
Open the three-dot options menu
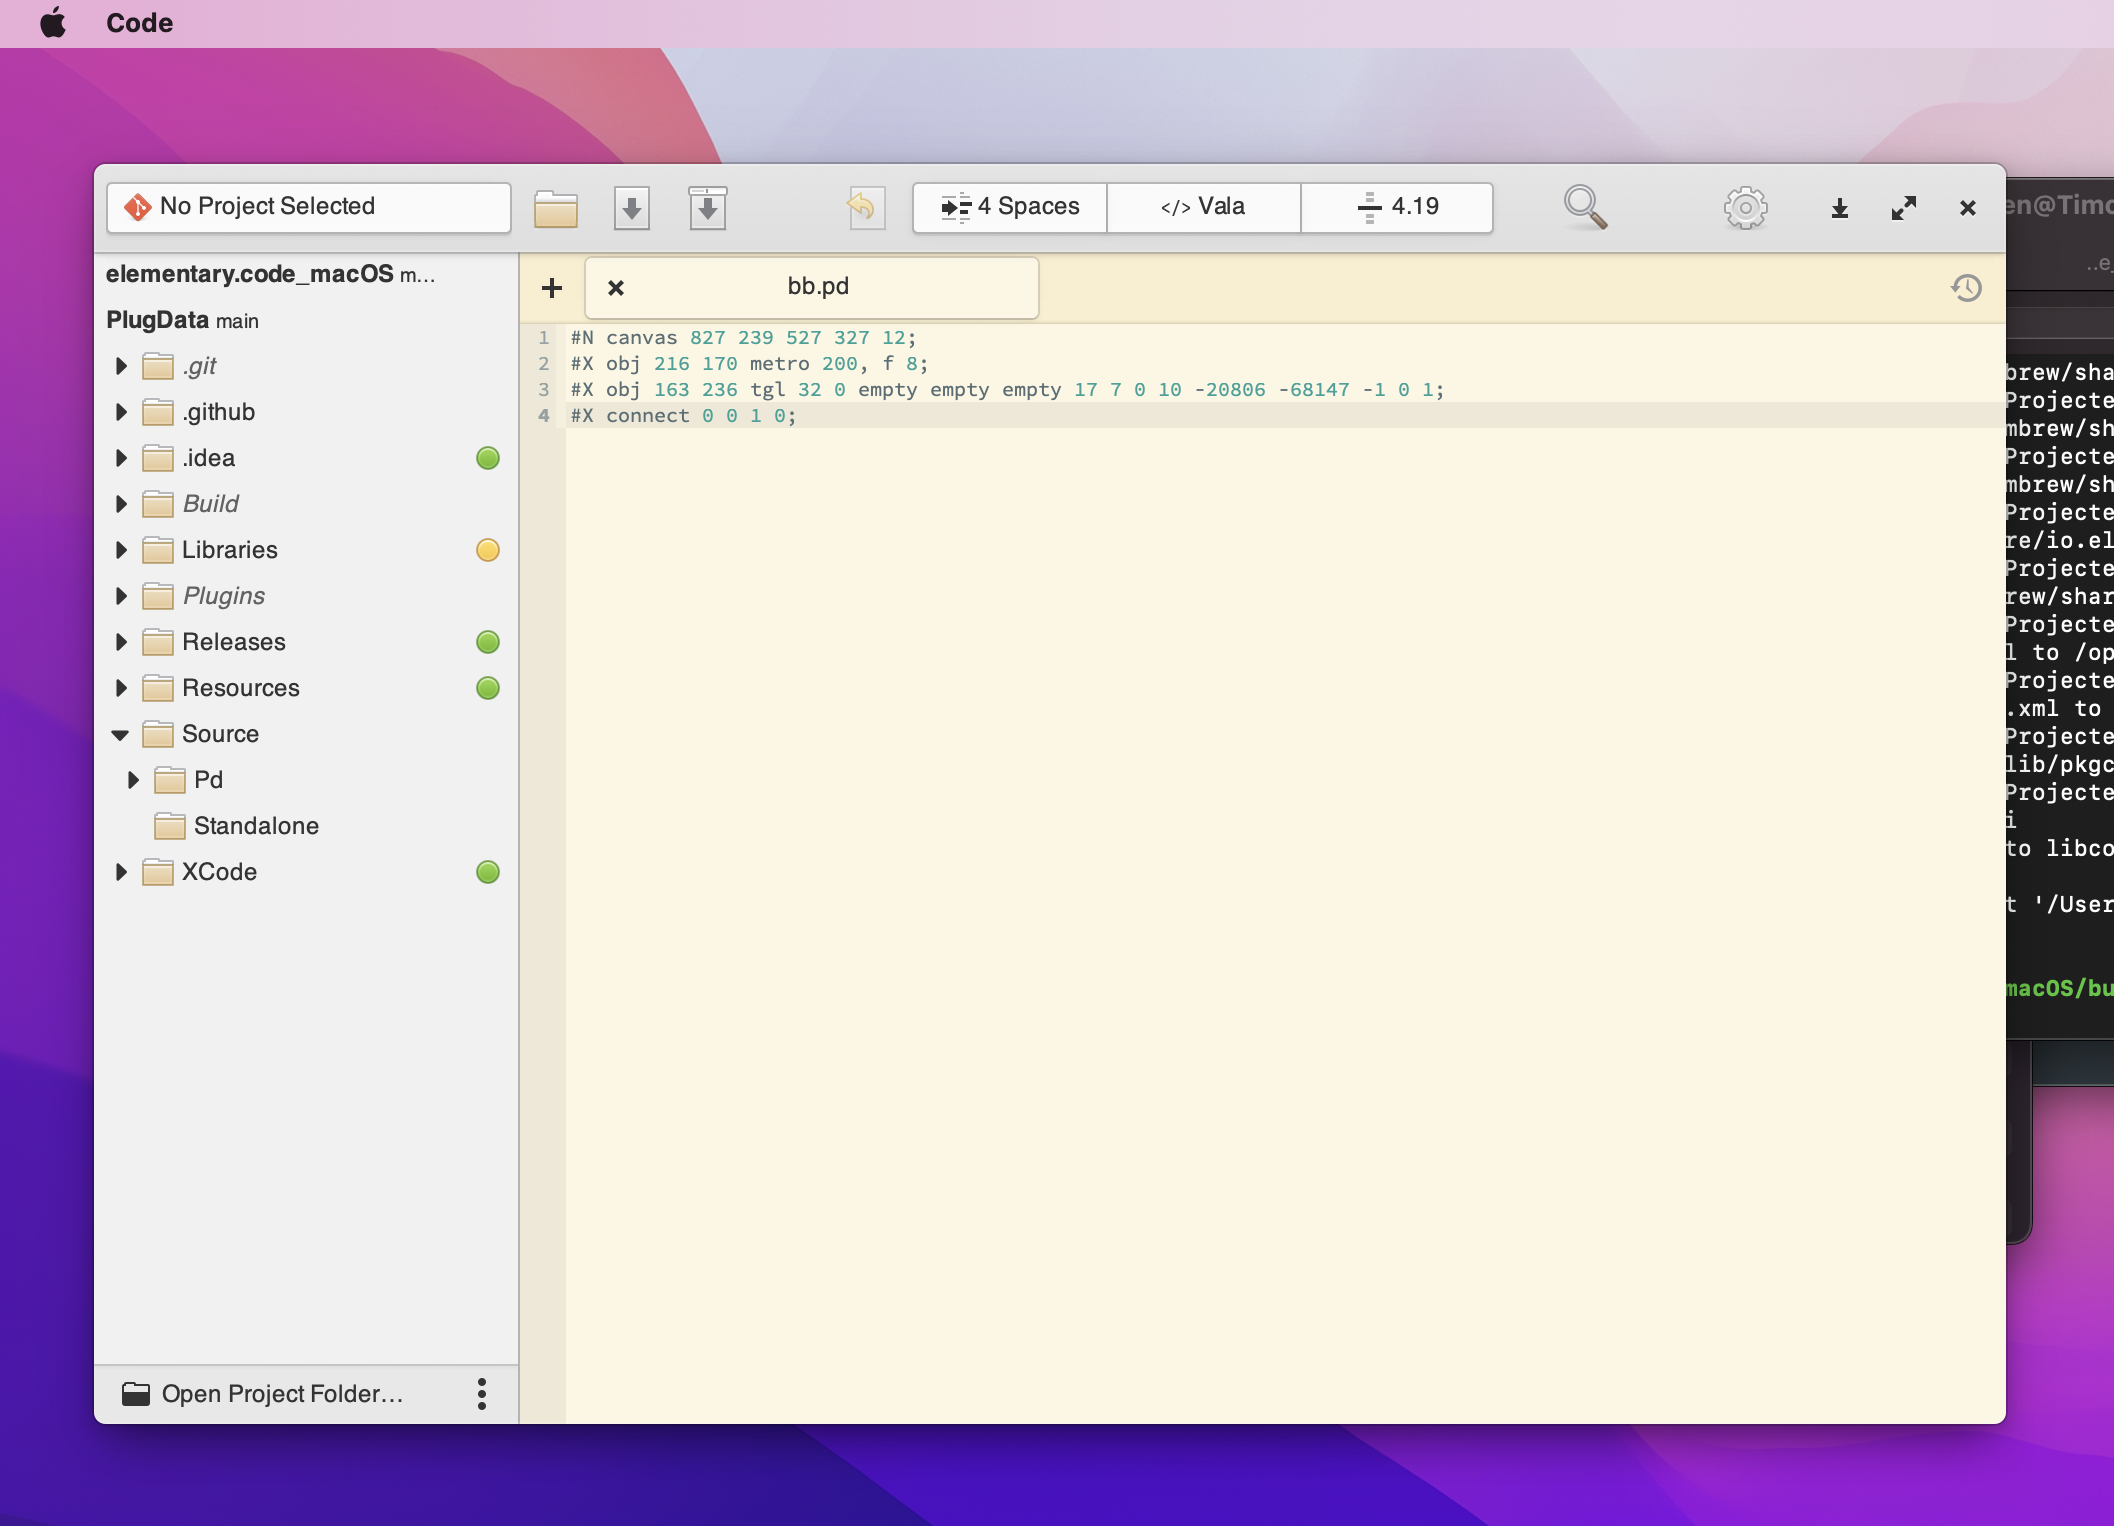pyautogui.click(x=482, y=1393)
